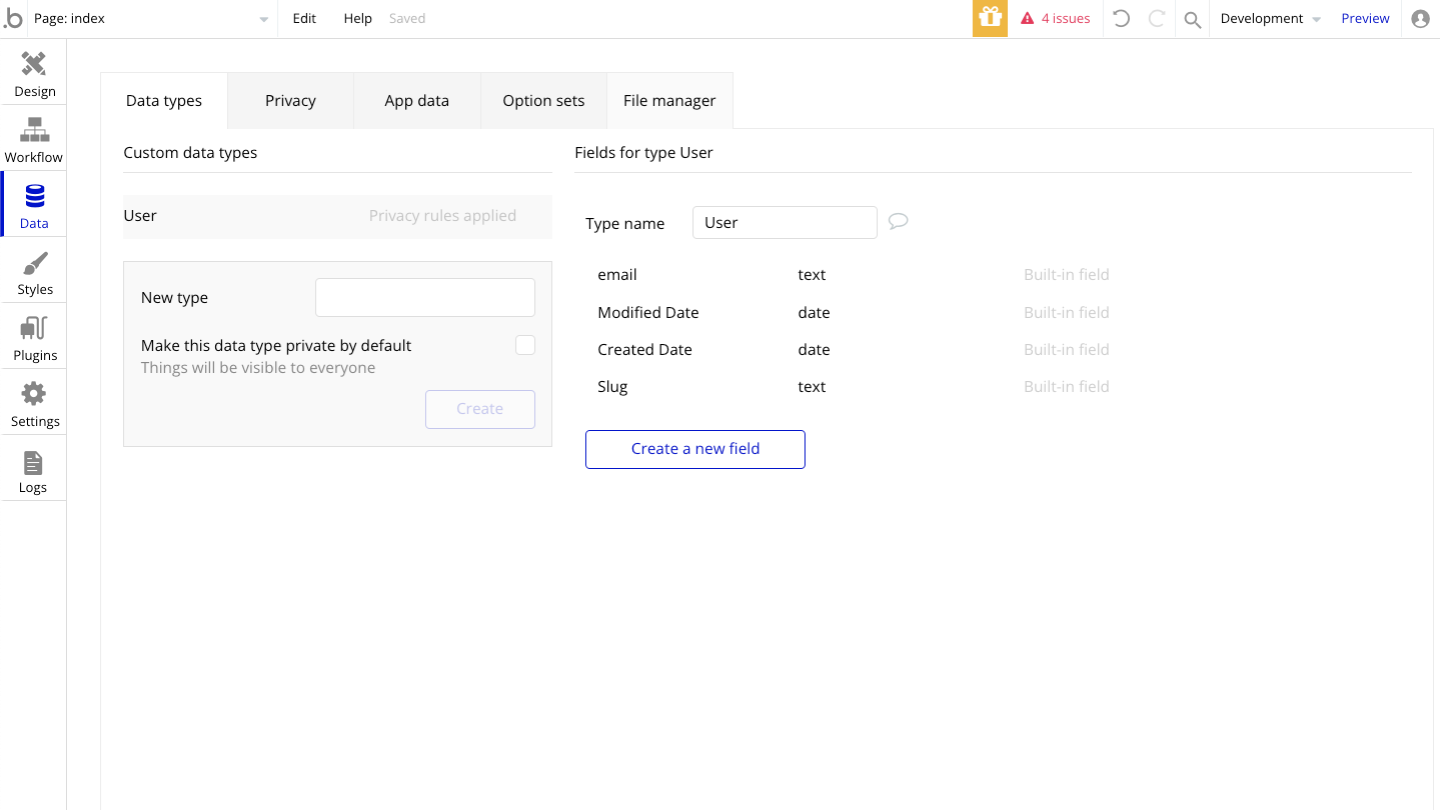Open the Plugins panel

[34, 336]
